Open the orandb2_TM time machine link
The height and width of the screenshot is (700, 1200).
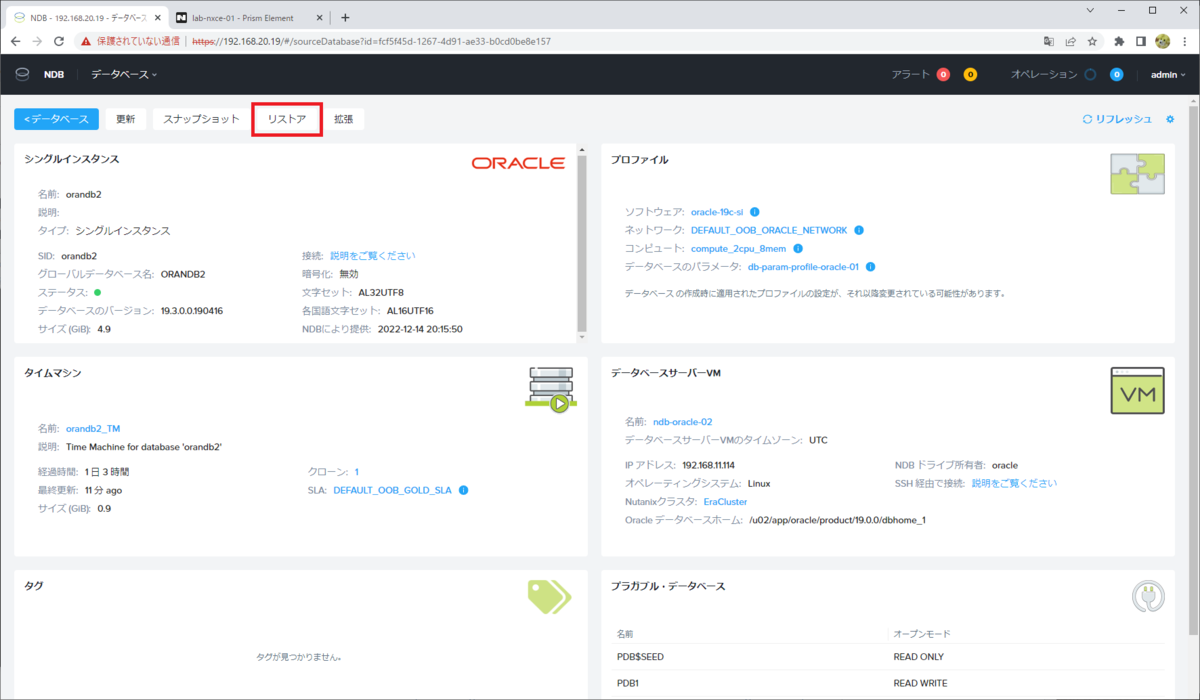click(93, 428)
